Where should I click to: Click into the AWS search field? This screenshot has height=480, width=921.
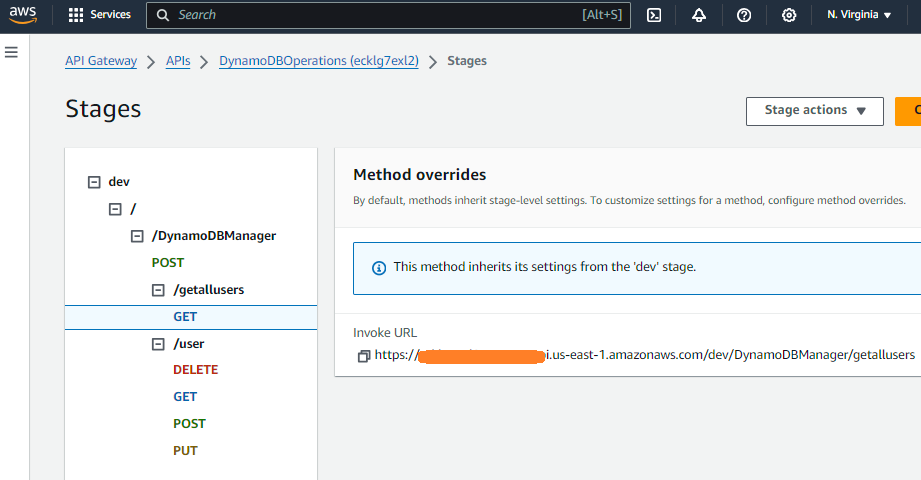pos(380,15)
